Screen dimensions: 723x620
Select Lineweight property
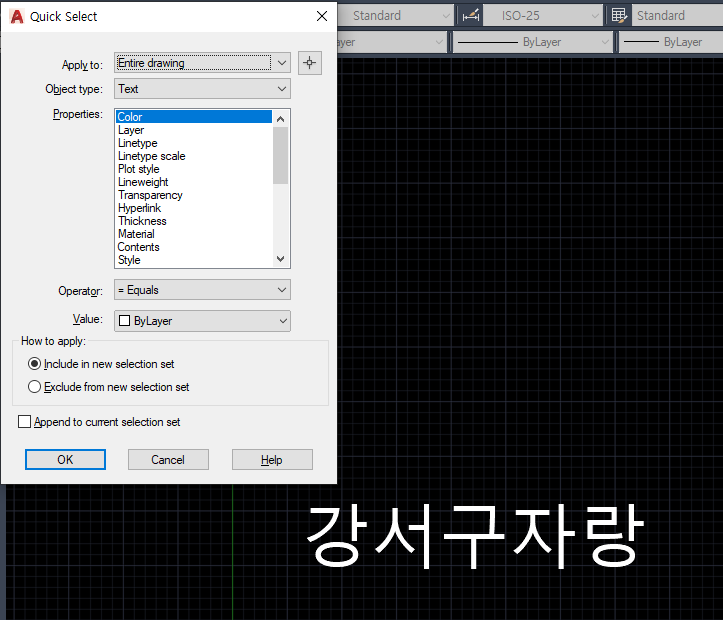[x=194, y=182]
